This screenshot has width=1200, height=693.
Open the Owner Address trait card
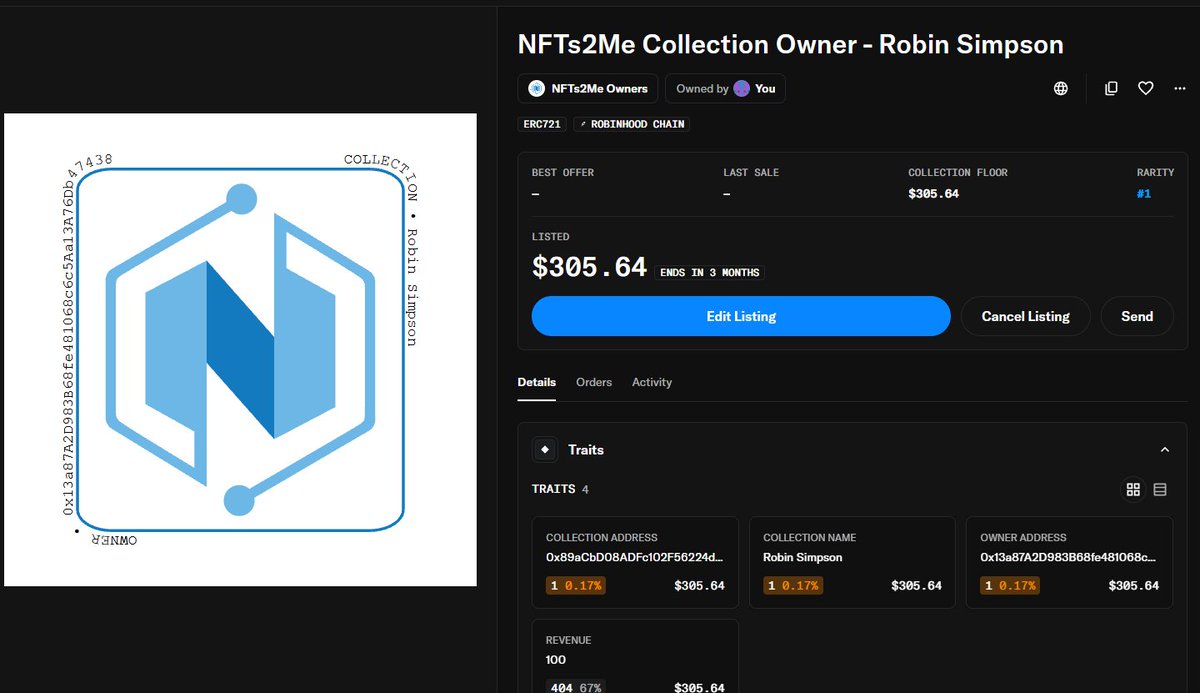tap(1069, 562)
